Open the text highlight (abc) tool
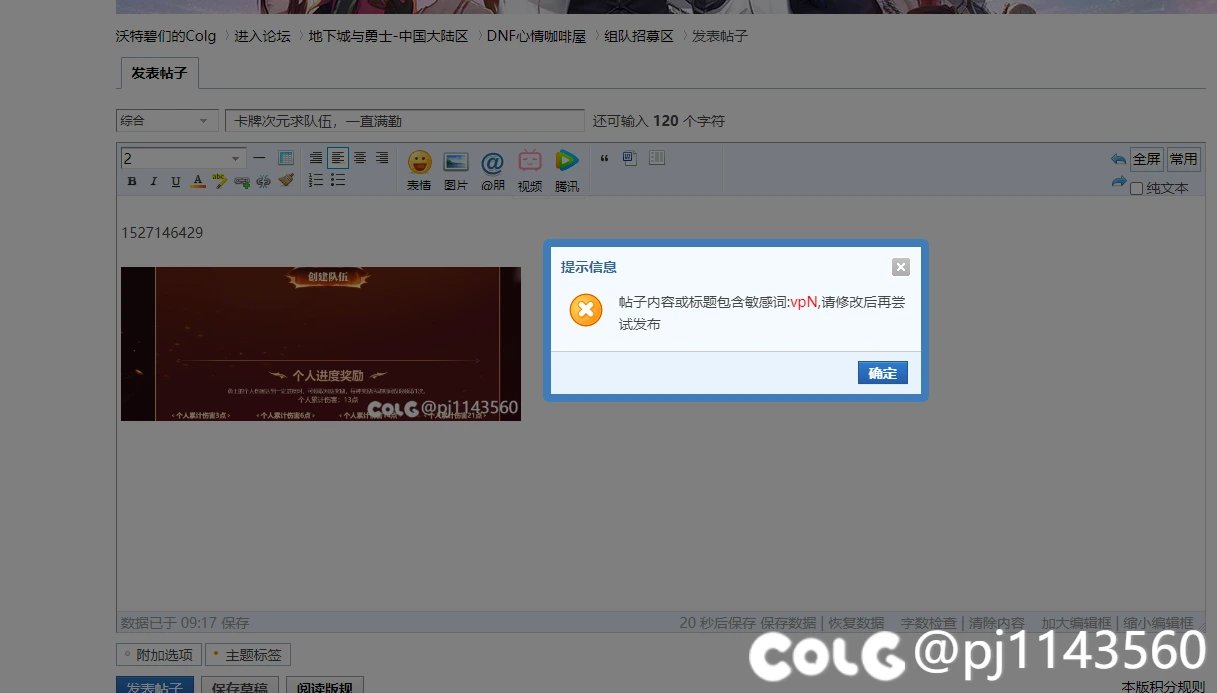Image resolution: width=1217 pixels, height=693 pixels. tap(220, 181)
